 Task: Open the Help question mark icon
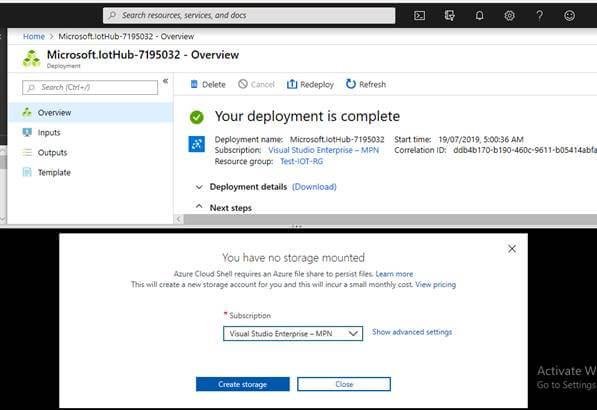(x=540, y=16)
